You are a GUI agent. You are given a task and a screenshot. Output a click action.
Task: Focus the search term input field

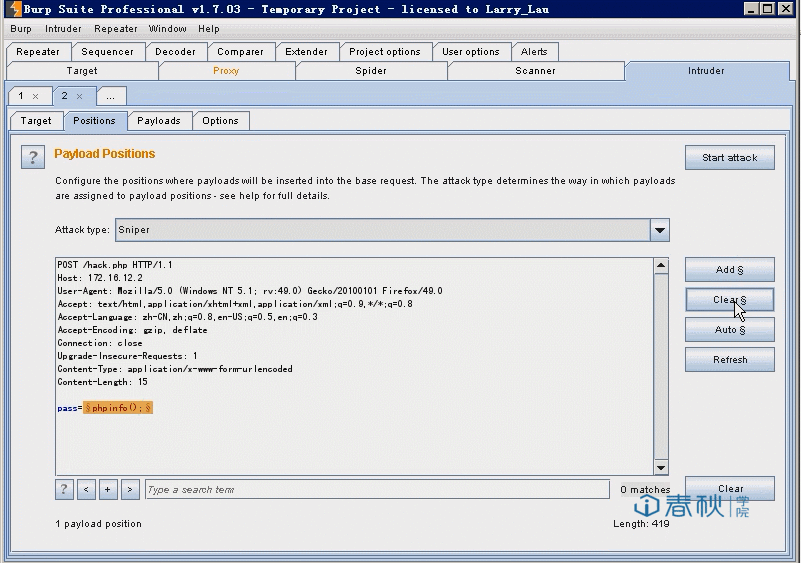(377, 489)
